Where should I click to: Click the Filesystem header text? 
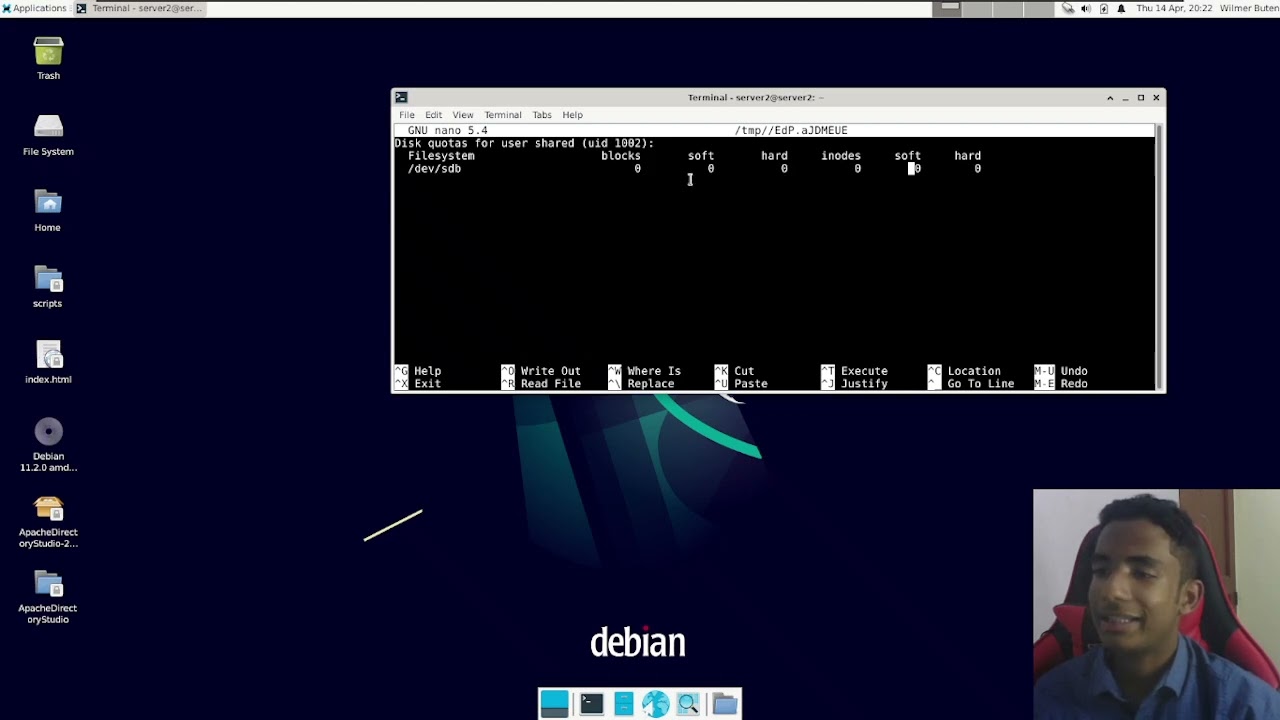(x=441, y=156)
